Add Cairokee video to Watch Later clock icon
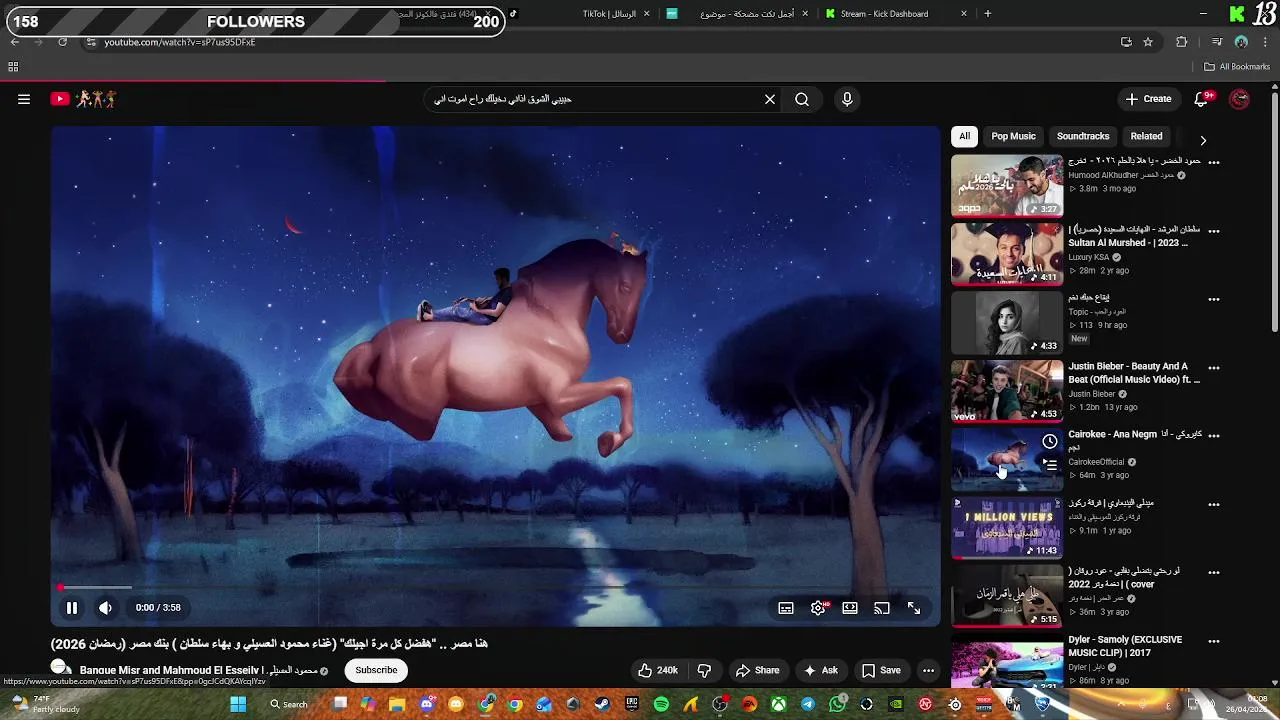This screenshot has height=720, width=1280. click(x=1049, y=441)
